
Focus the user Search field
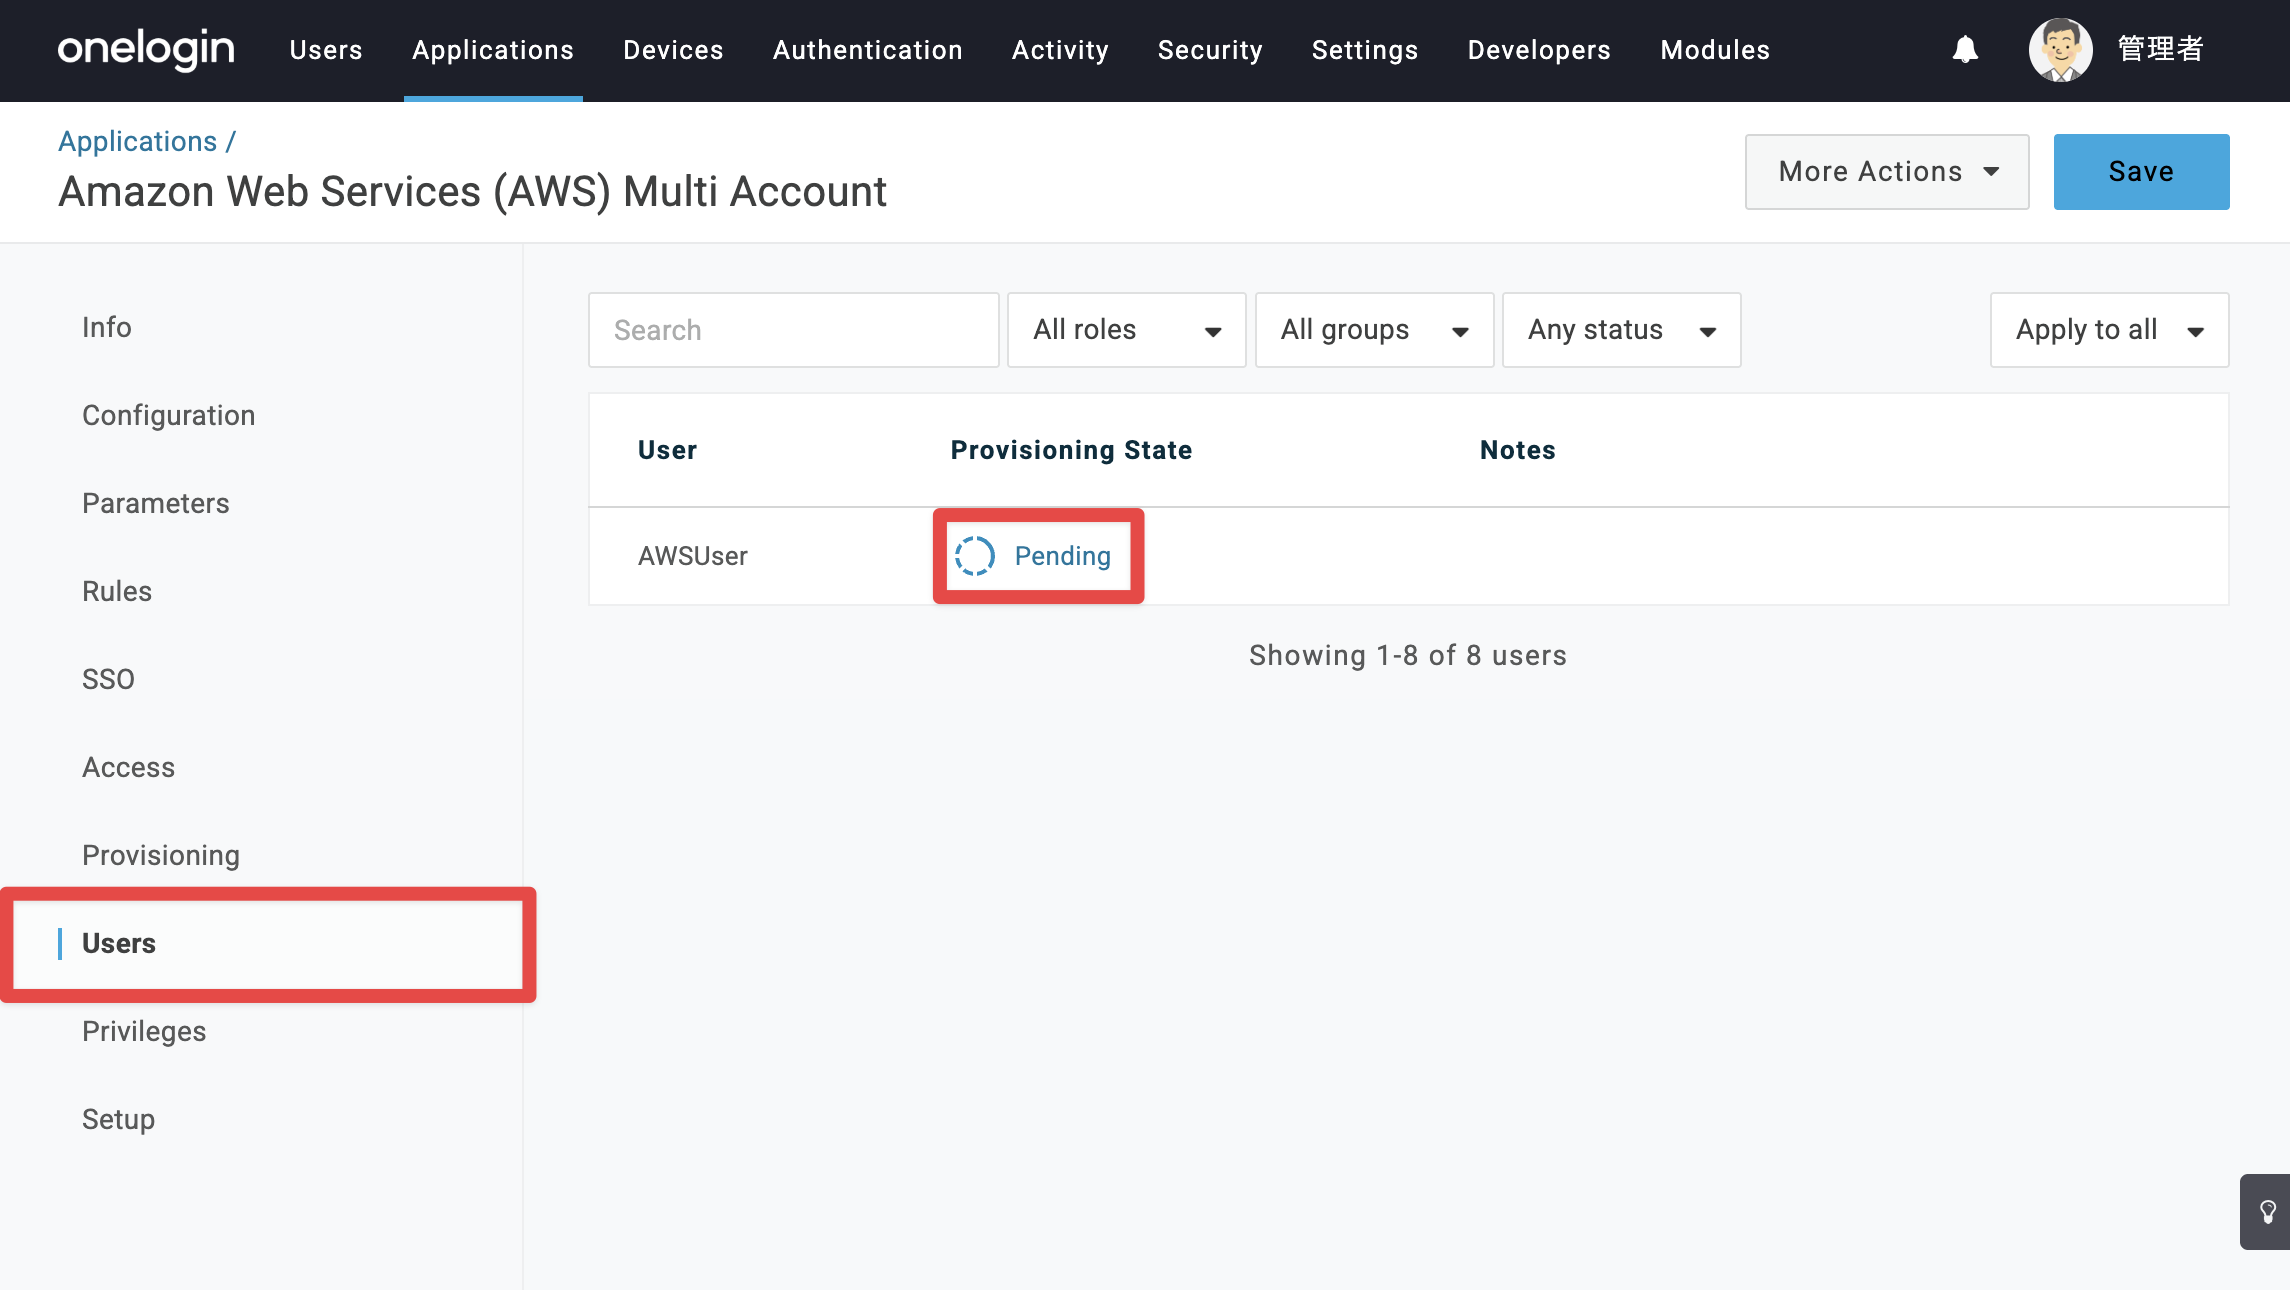pyautogui.click(x=794, y=330)
